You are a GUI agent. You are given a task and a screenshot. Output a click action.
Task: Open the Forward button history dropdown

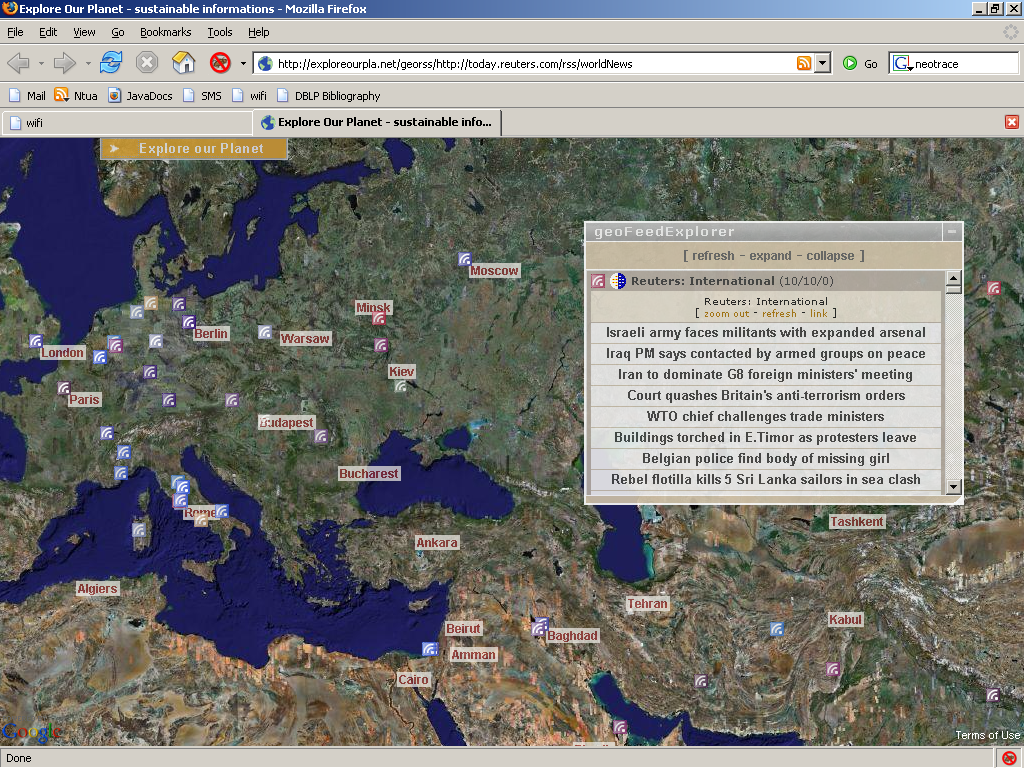click(x=88, y=63)
